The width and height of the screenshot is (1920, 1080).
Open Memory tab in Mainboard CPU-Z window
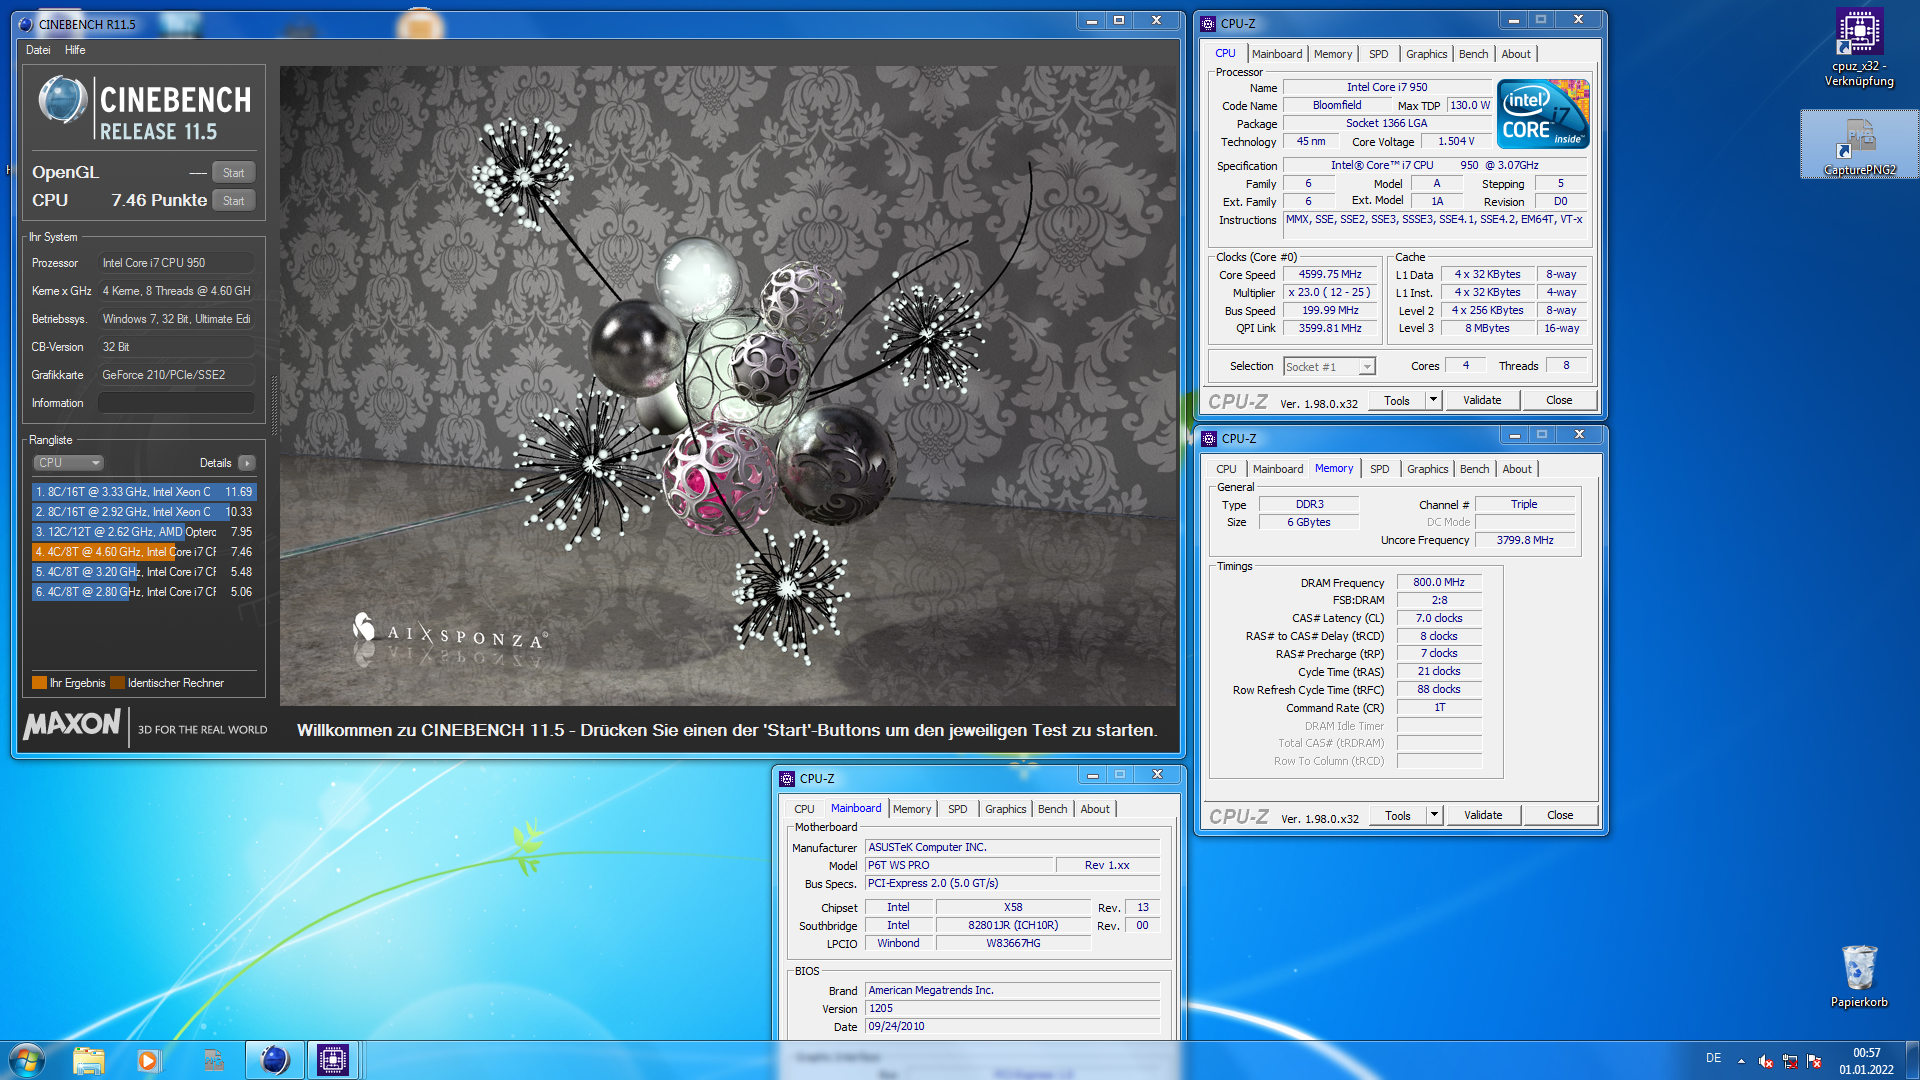911,809
